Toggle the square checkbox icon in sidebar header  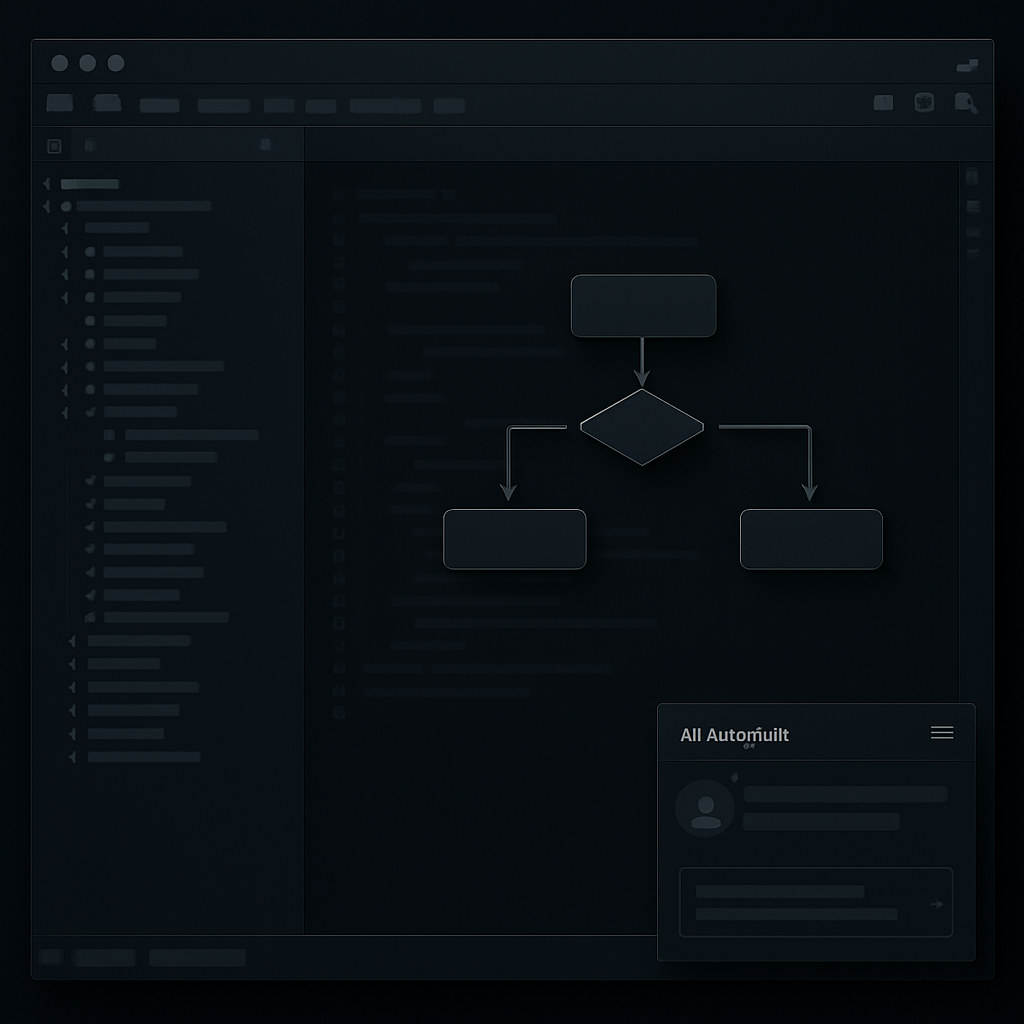(54, 146)
